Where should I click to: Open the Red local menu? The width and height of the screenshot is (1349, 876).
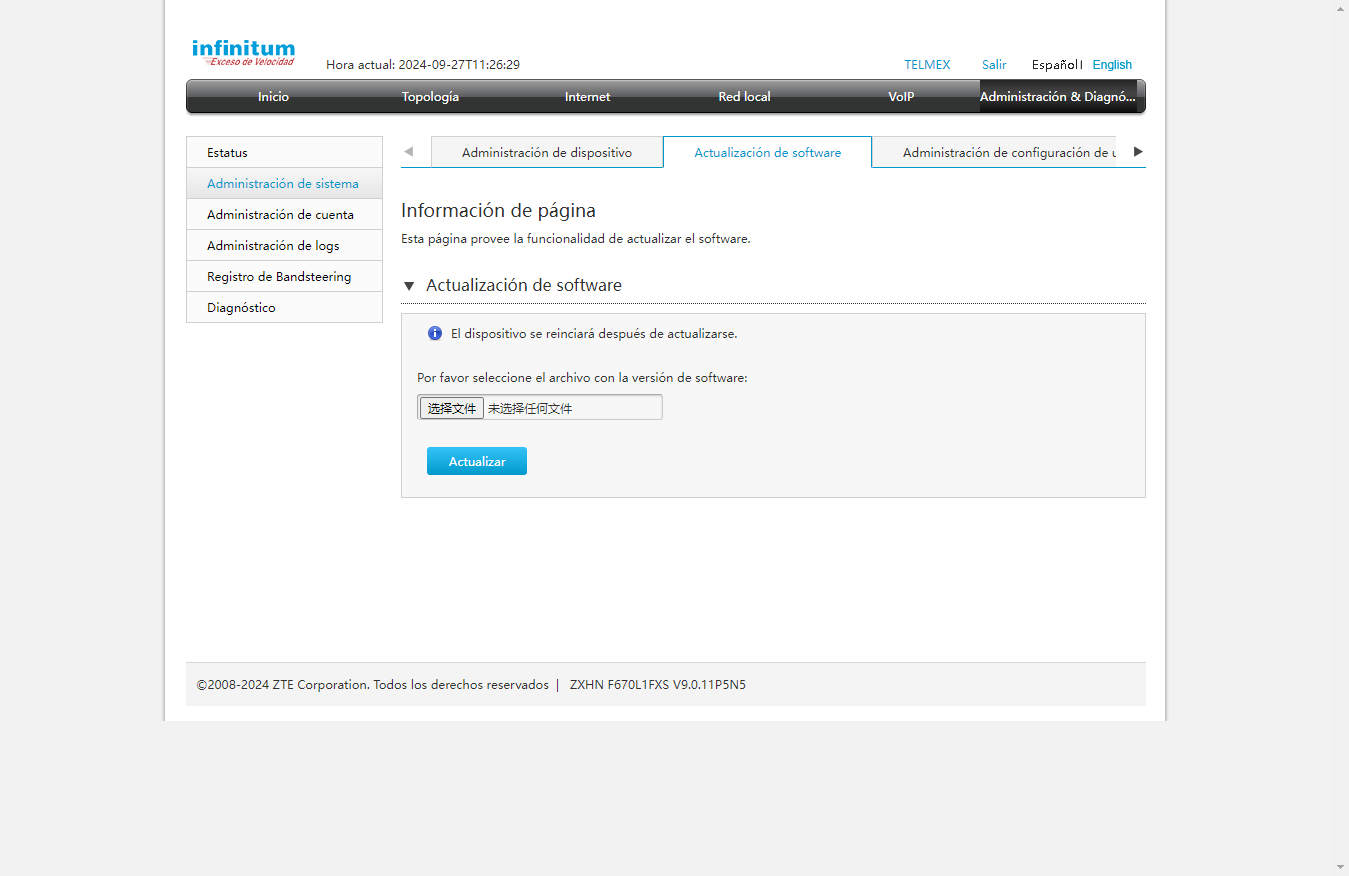pyautogui.click(x=744, y=97)
